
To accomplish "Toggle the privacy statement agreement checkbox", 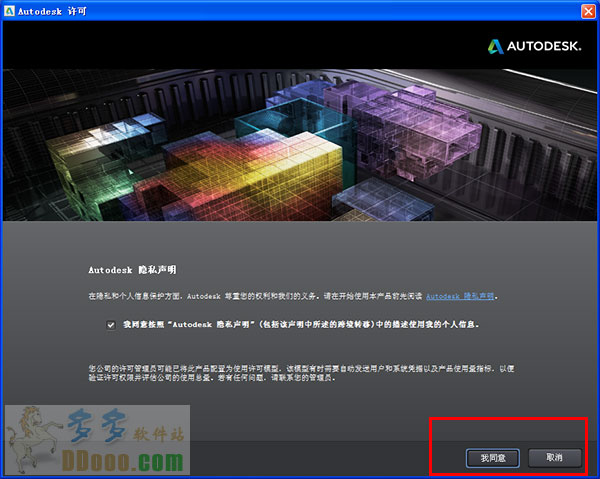I will point(112,325).
